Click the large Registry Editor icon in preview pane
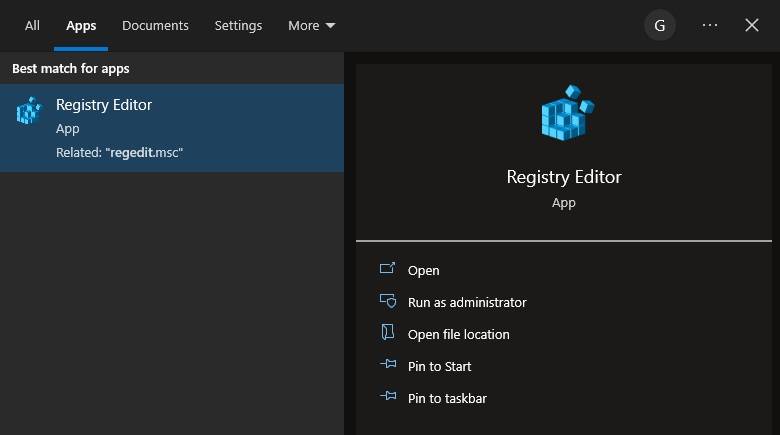The height and width of the screenshot is (435, 780). pos(564,113)
